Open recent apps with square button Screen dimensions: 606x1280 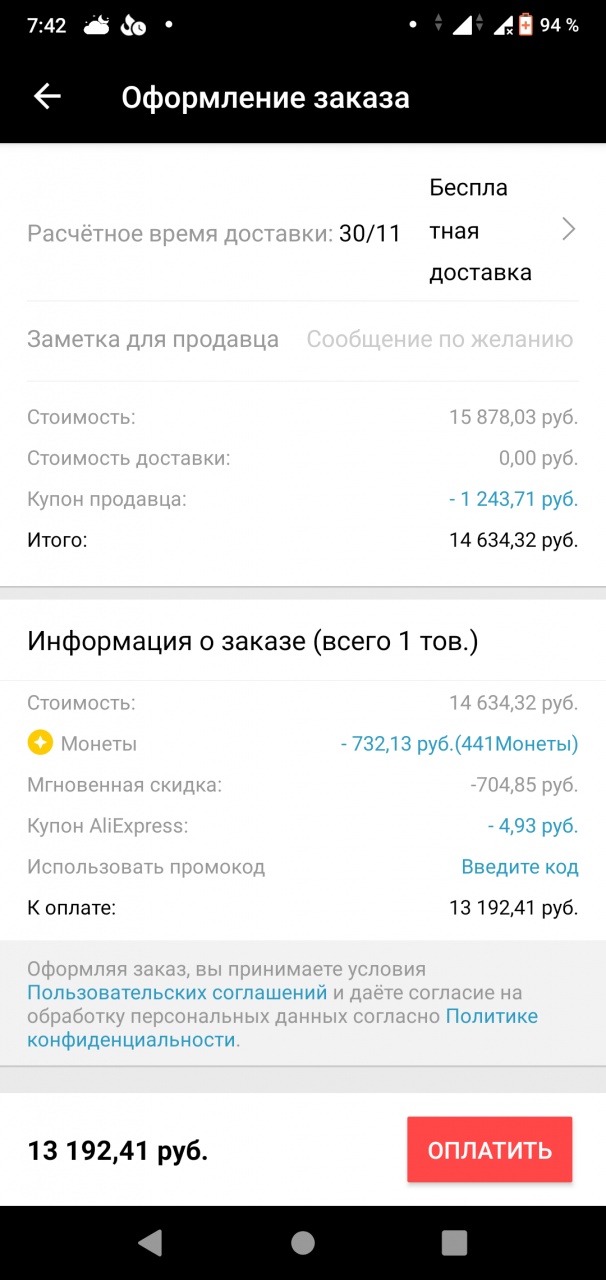click(x=454, y=1242)
